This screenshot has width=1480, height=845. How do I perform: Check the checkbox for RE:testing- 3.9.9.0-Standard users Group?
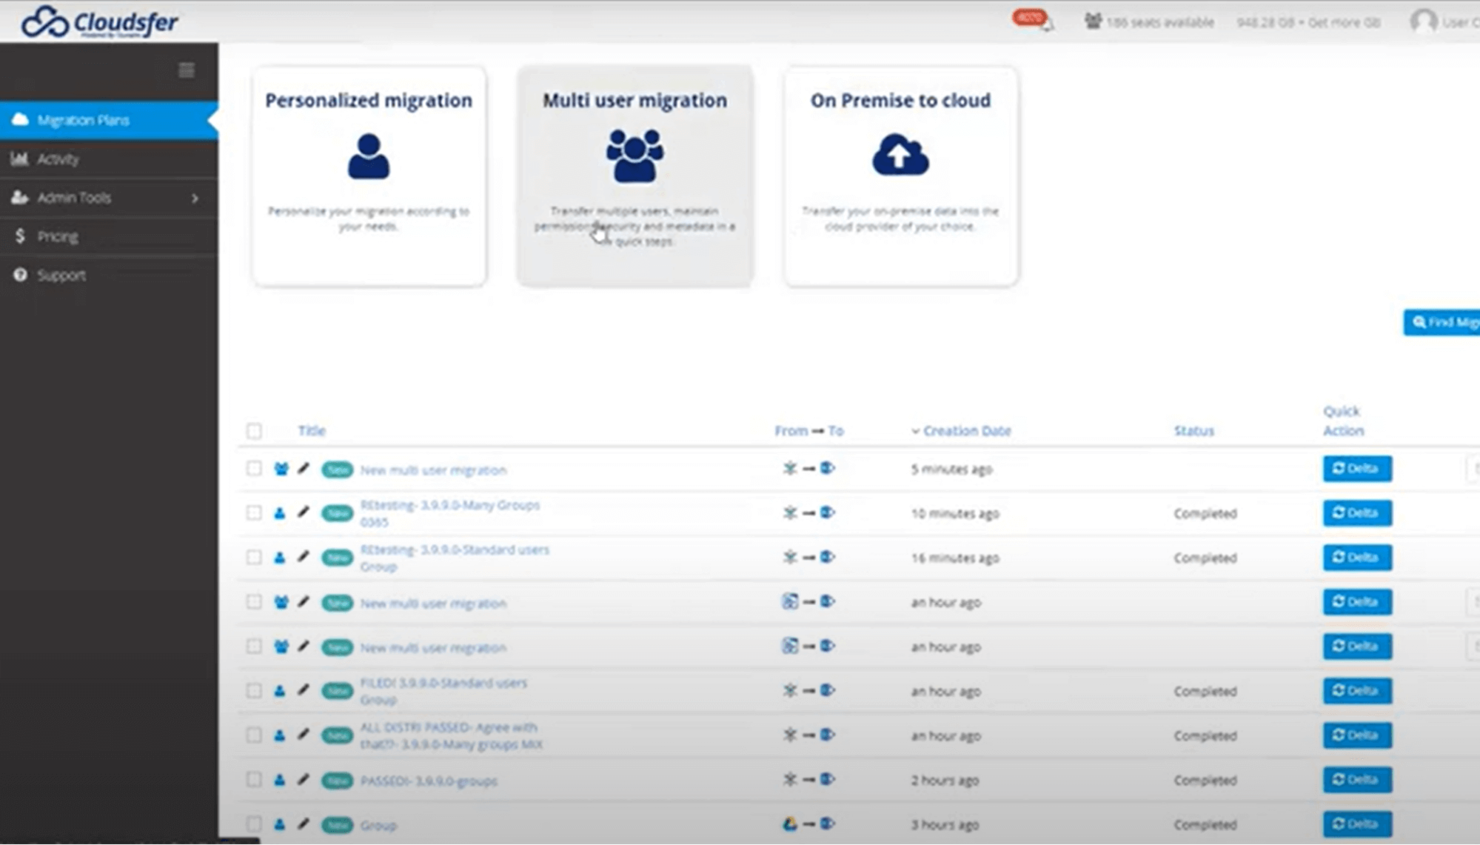pyautogui.click(x=254, y=557)
